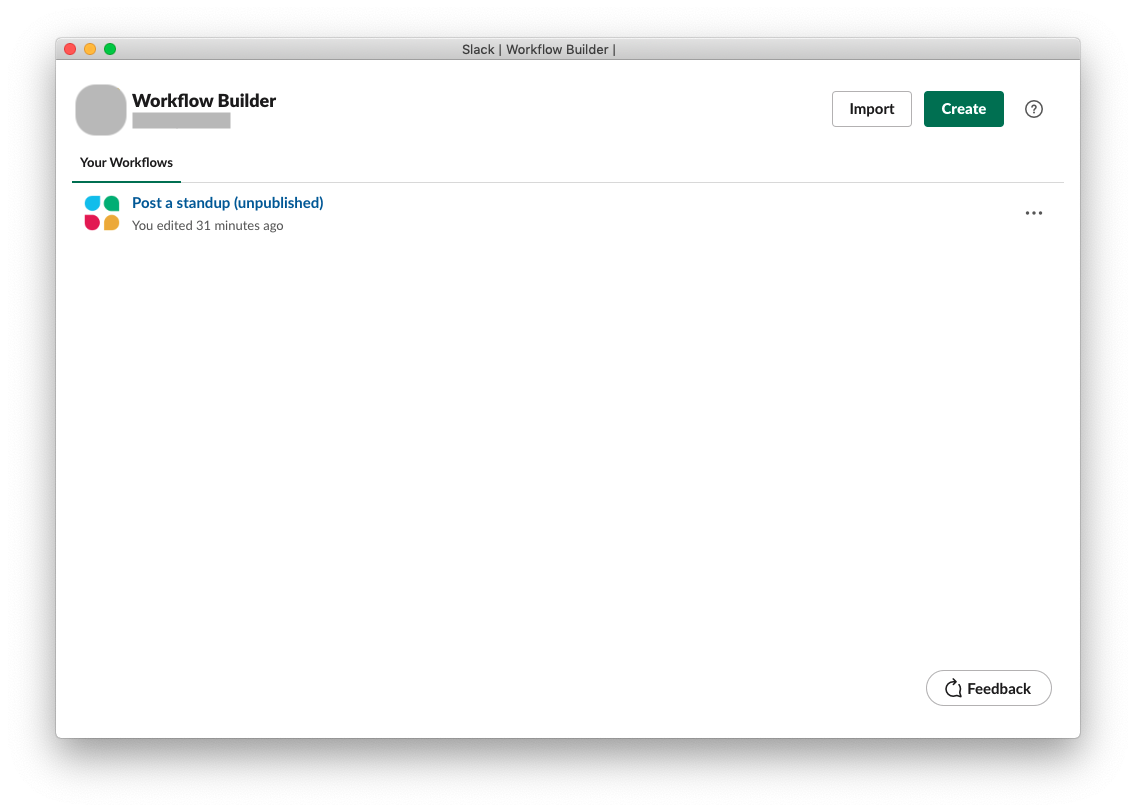Click the Import button
Viewport: 1136px width, 812px height.
click(x=872, y=109)
